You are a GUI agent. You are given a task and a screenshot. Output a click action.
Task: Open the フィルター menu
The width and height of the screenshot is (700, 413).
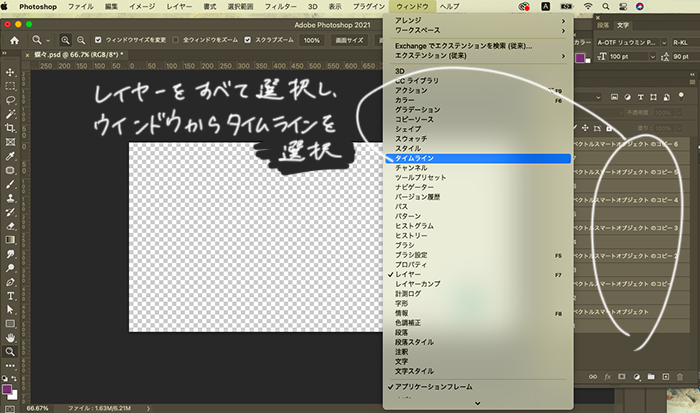(280, 7)
